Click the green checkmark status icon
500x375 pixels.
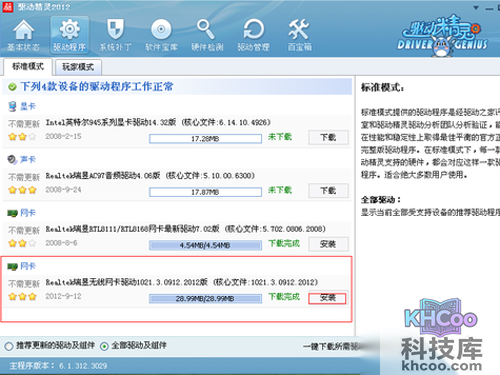click(12, 87)
